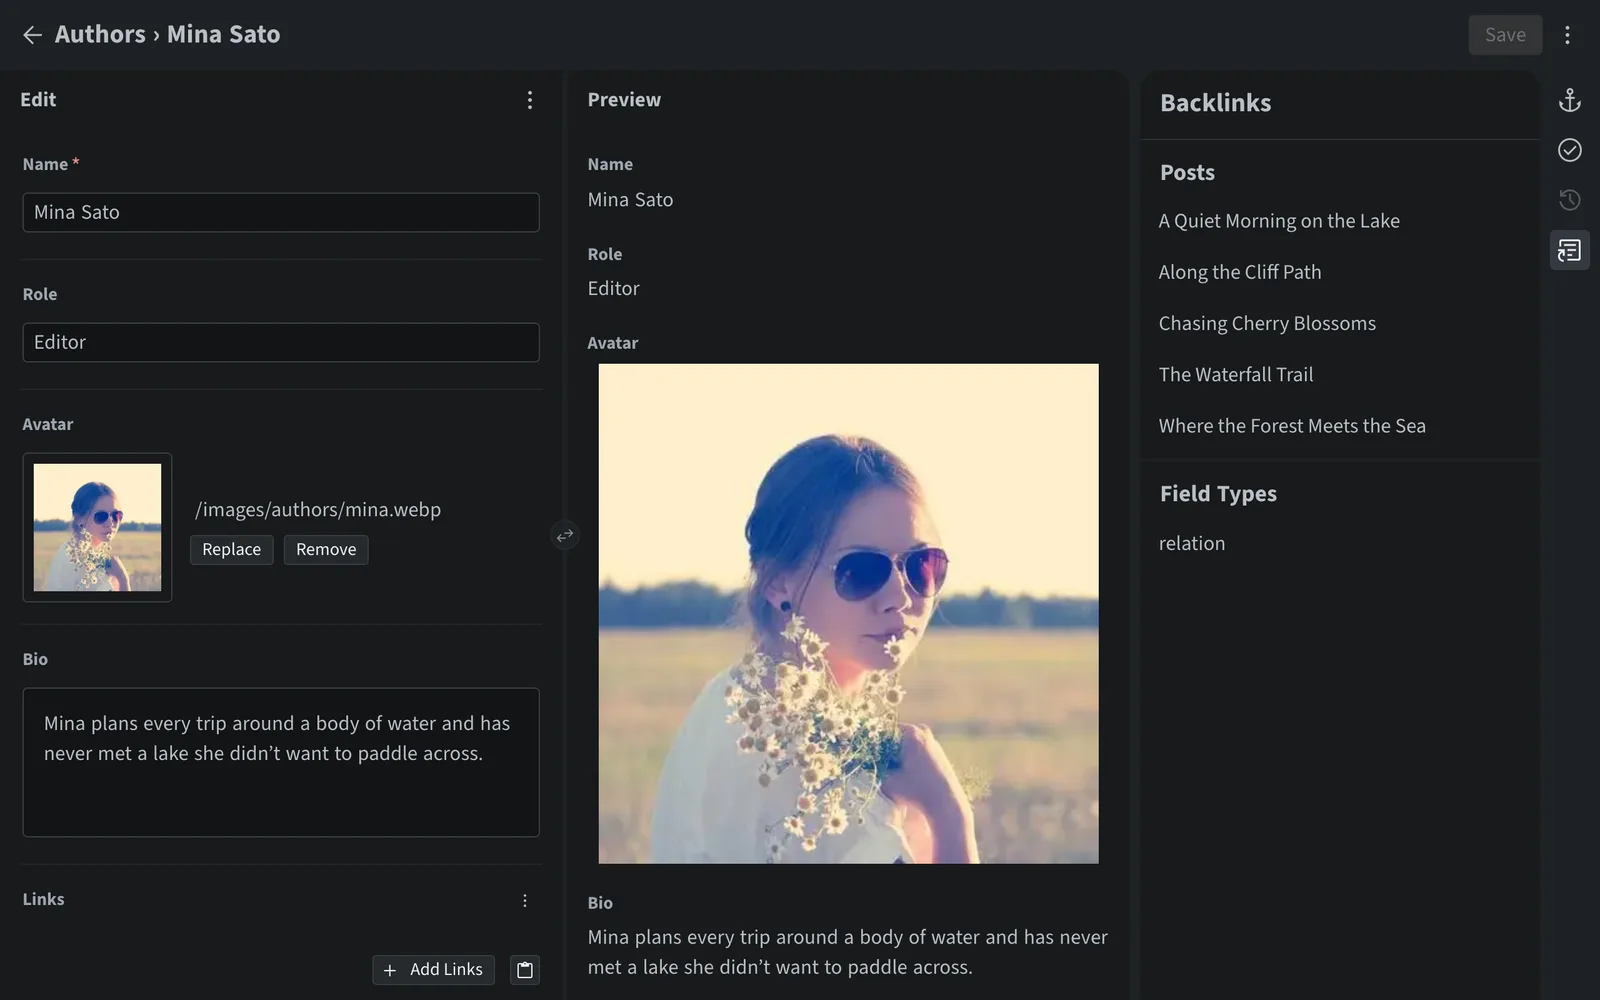1600x1000 pixels.
Task: Go back using the left arrow icon
Action: (32, 35)
